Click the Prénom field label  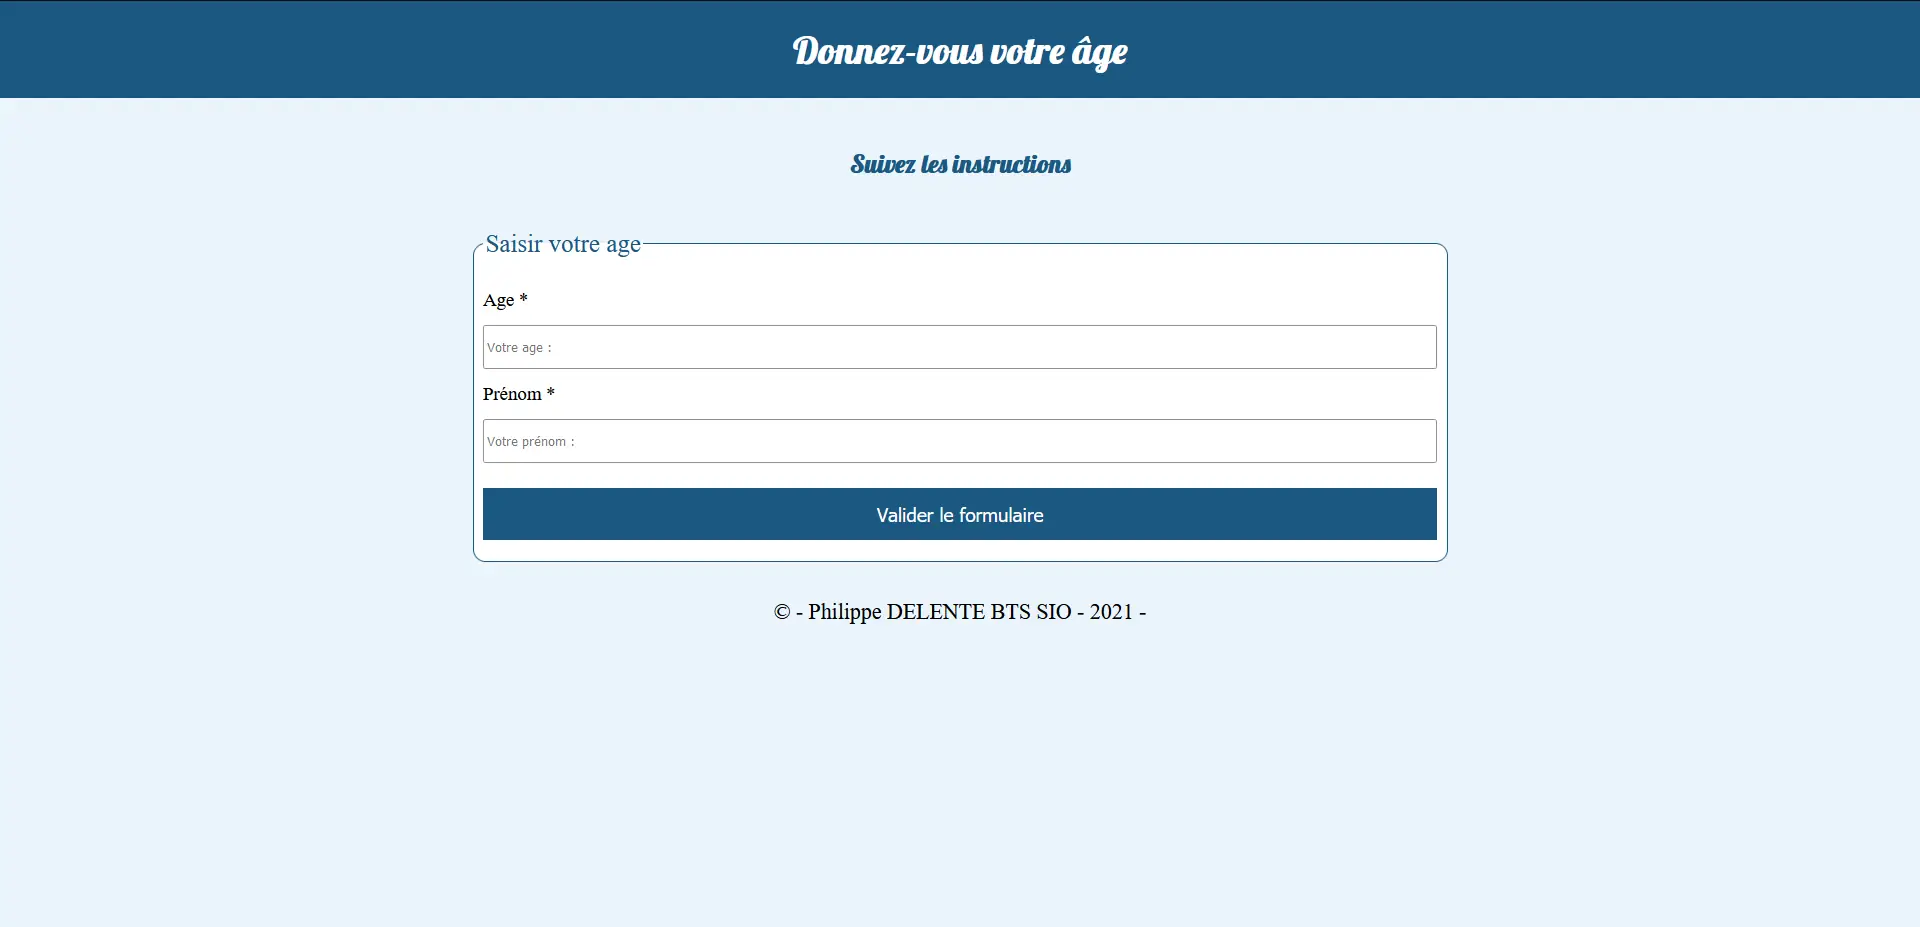512,394
